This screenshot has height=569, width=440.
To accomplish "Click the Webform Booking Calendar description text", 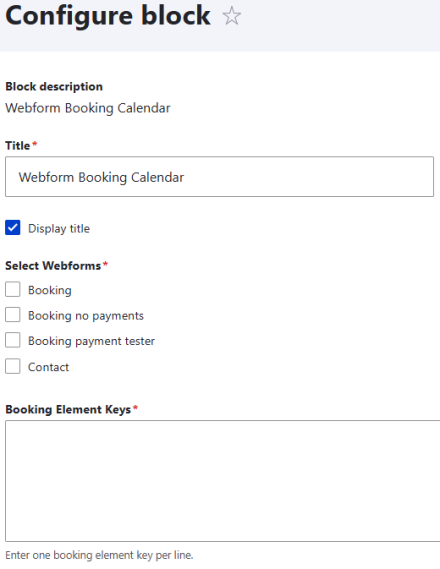I will tap(88, 108).
